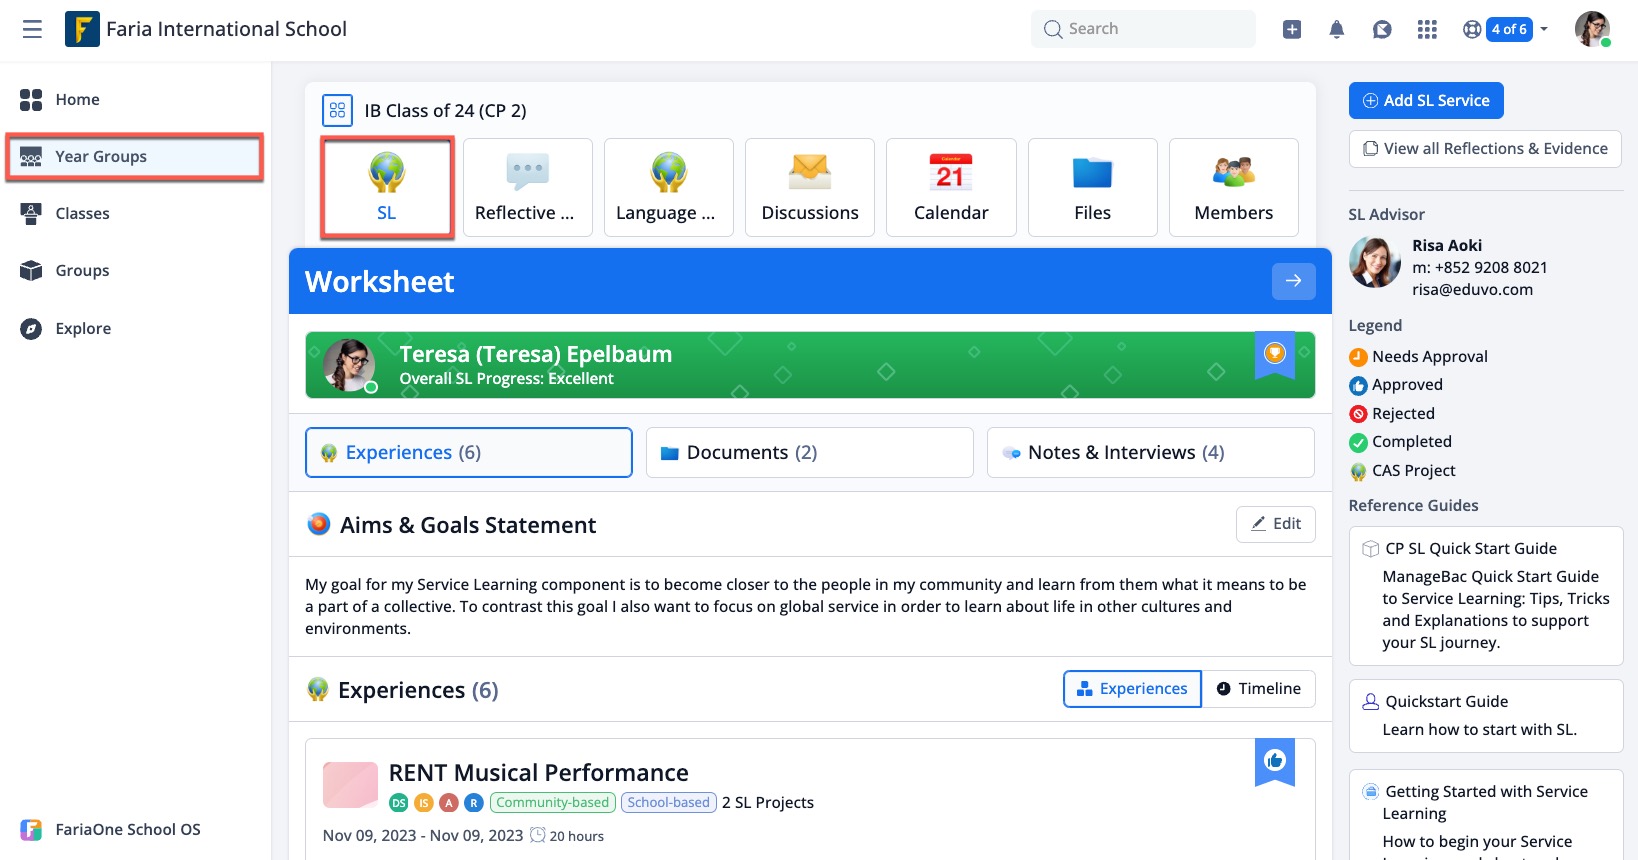Switch to the Documents (2) tab
The width and height of the screenshot is (1638, 860).
tap(809, 453)
